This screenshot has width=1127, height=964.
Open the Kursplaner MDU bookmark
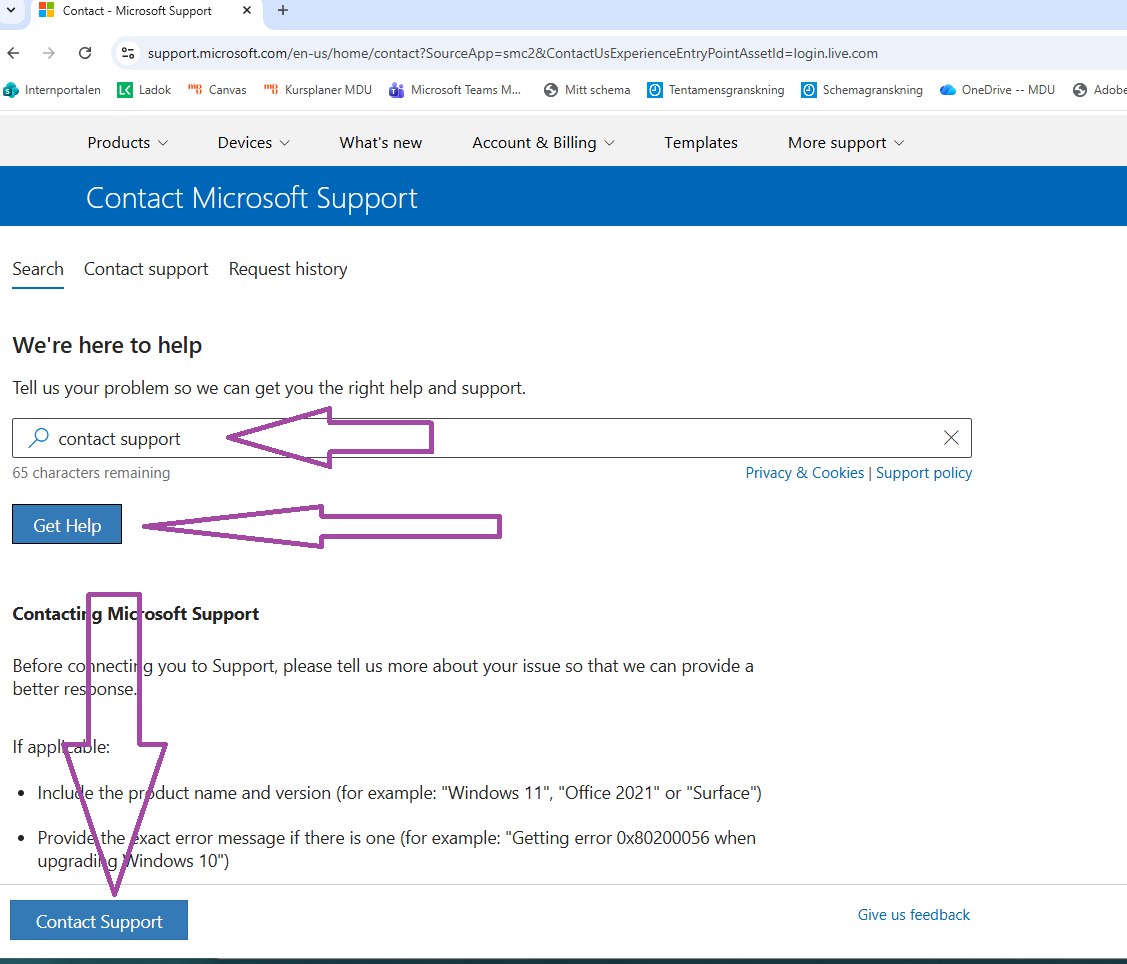318,90
